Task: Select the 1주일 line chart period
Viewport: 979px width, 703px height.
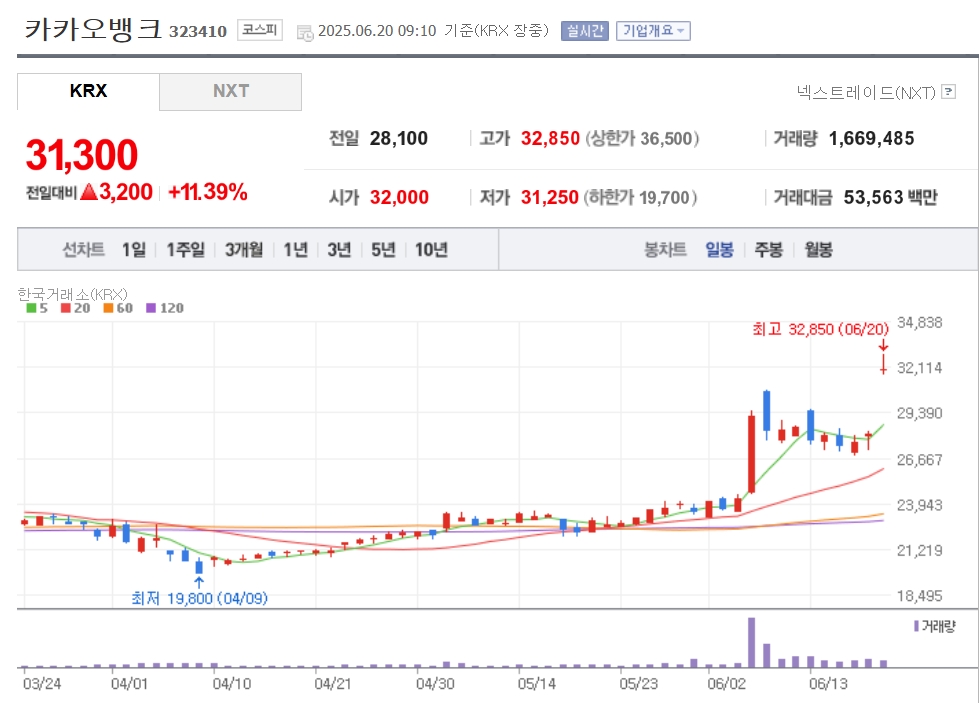Action: click(185, 250)
